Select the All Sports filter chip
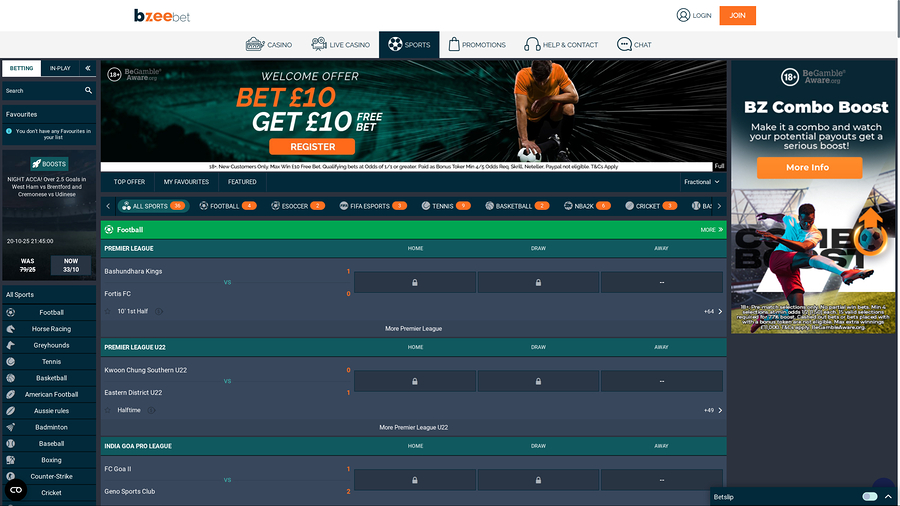The width and height of the screenshot is (900, 506). pyautogui.click(x=153, y=206)
